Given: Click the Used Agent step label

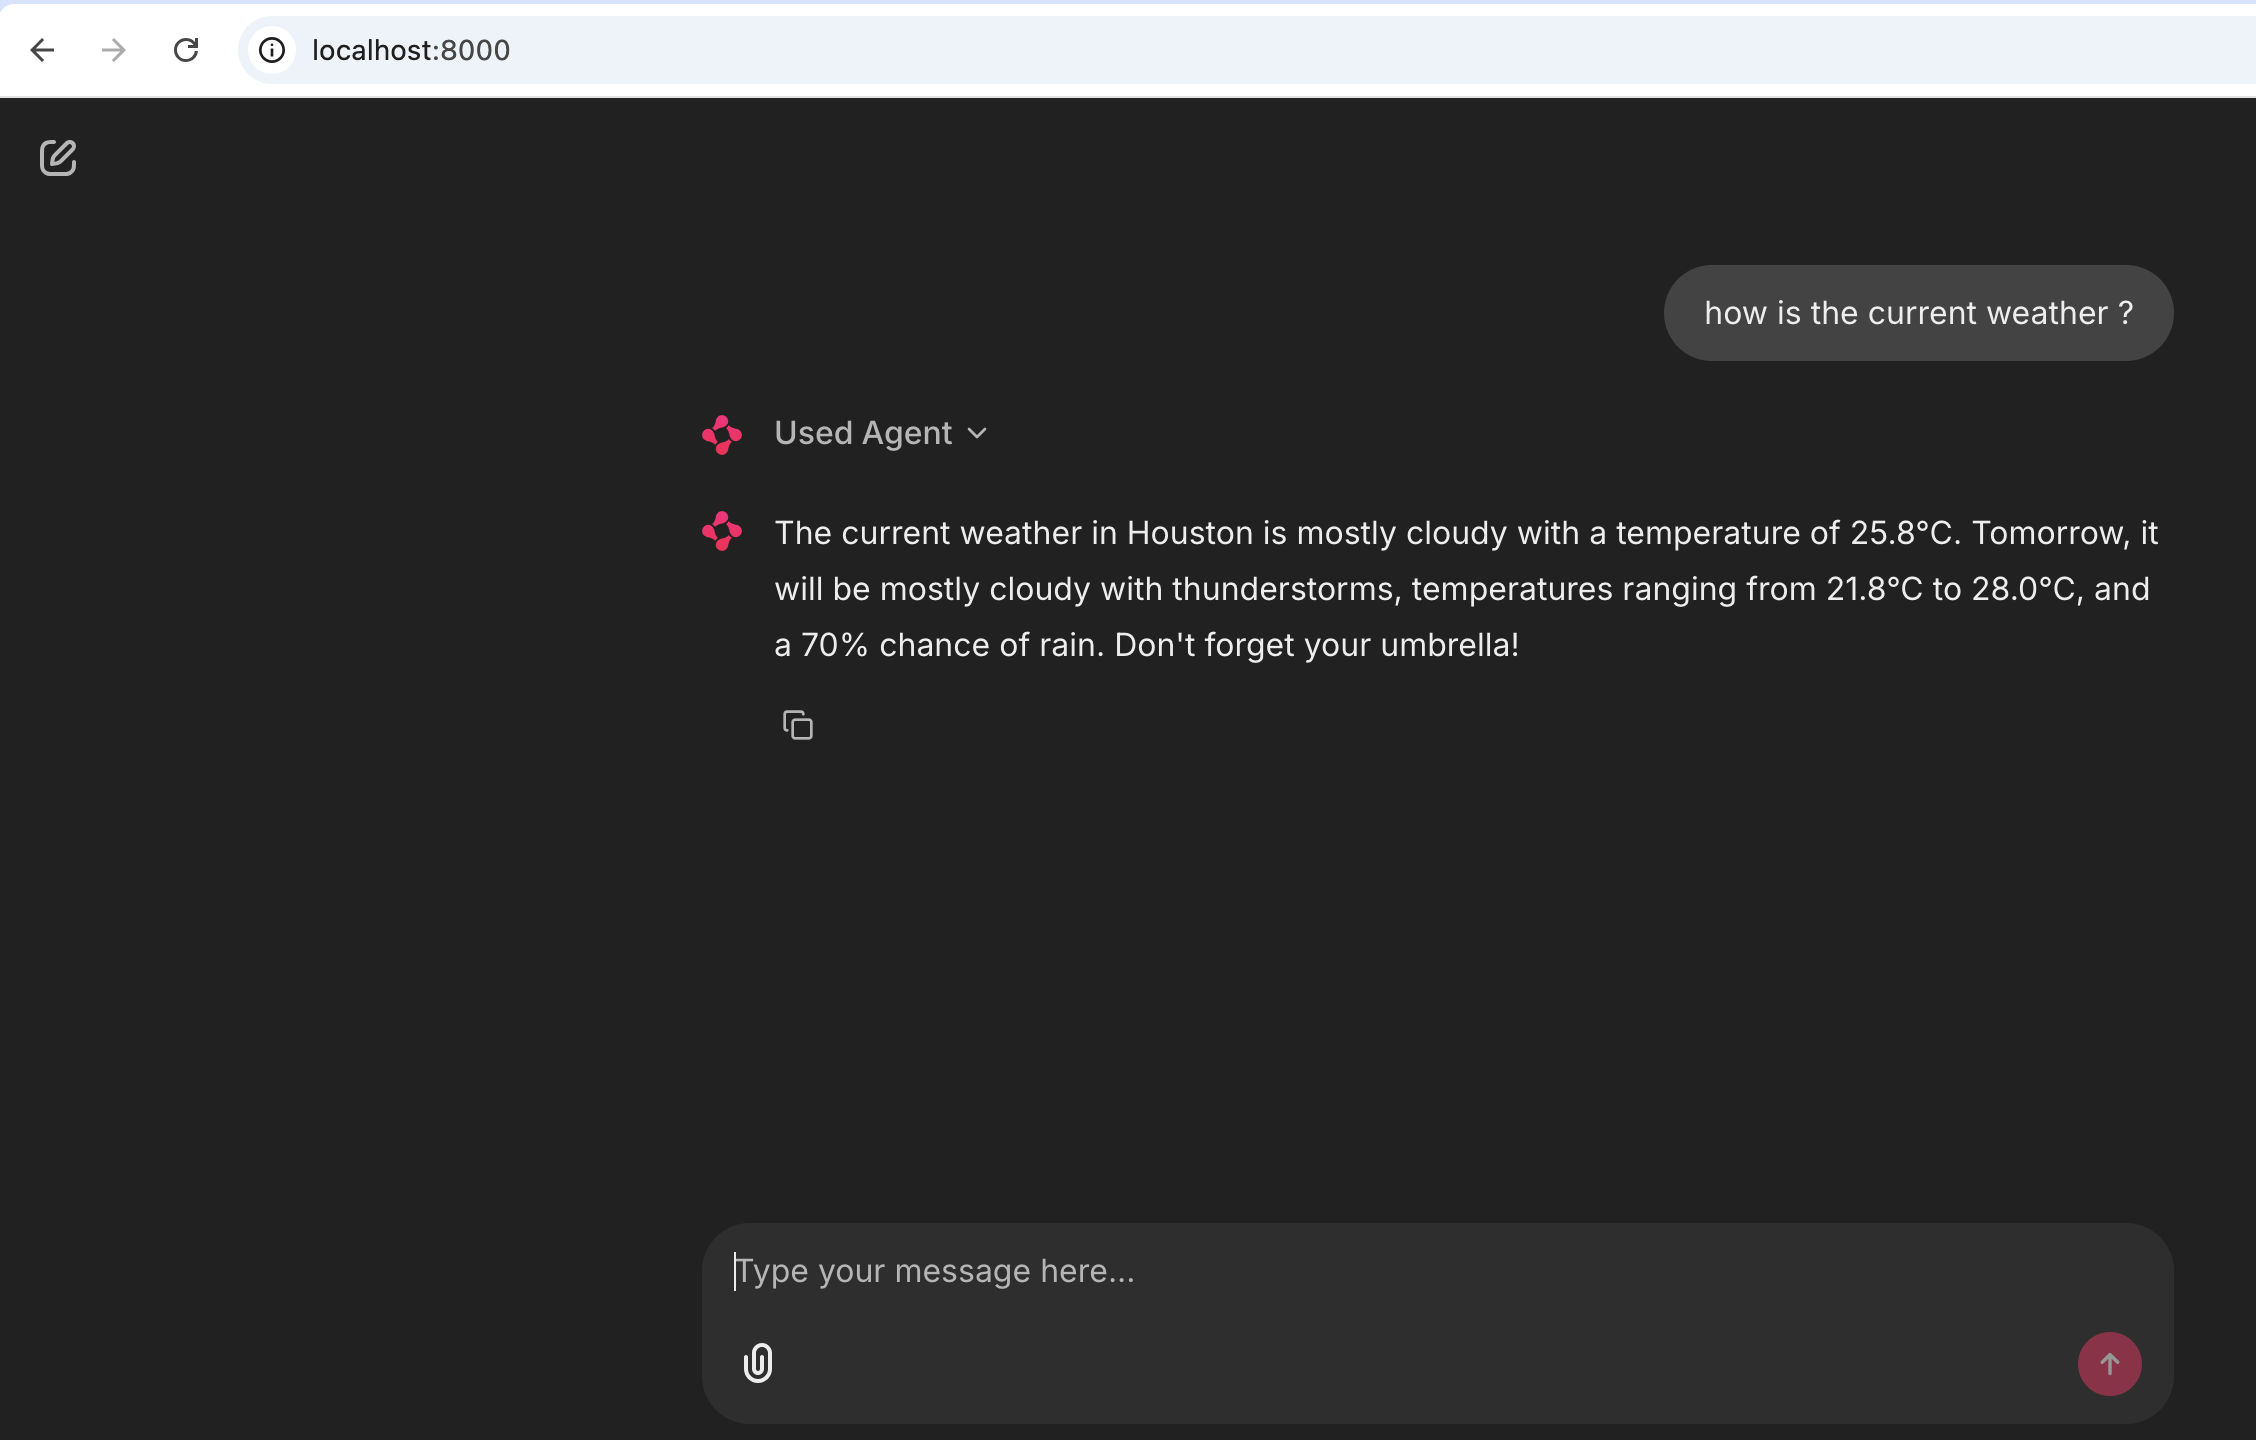Looking at the screenshot, I should coord(863,433).
